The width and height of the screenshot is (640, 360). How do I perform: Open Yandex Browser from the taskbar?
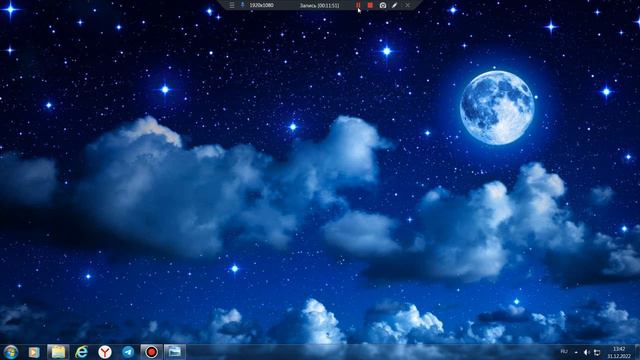(105, 352)
